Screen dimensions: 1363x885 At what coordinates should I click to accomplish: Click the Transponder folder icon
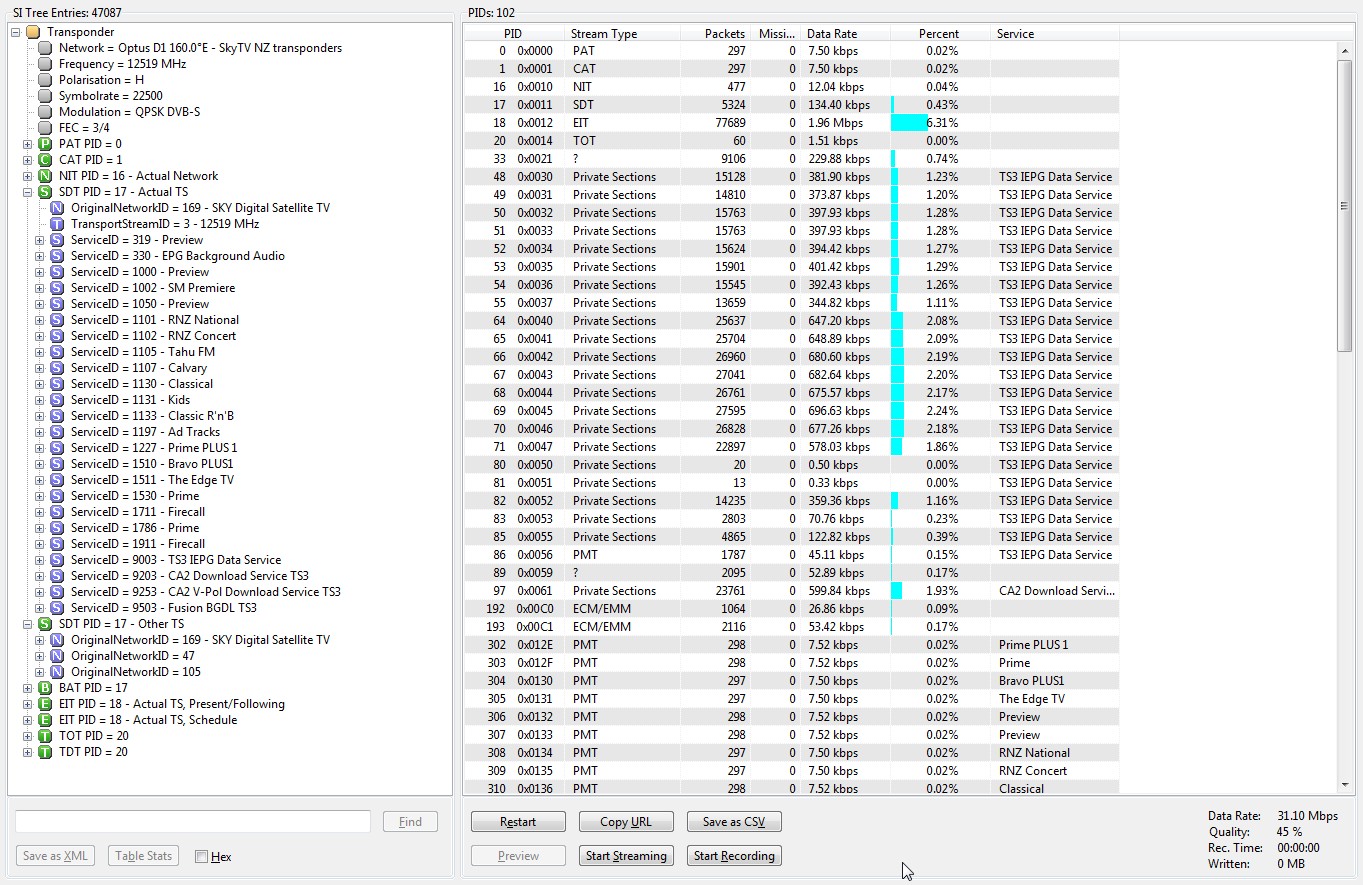pos(33,32)
